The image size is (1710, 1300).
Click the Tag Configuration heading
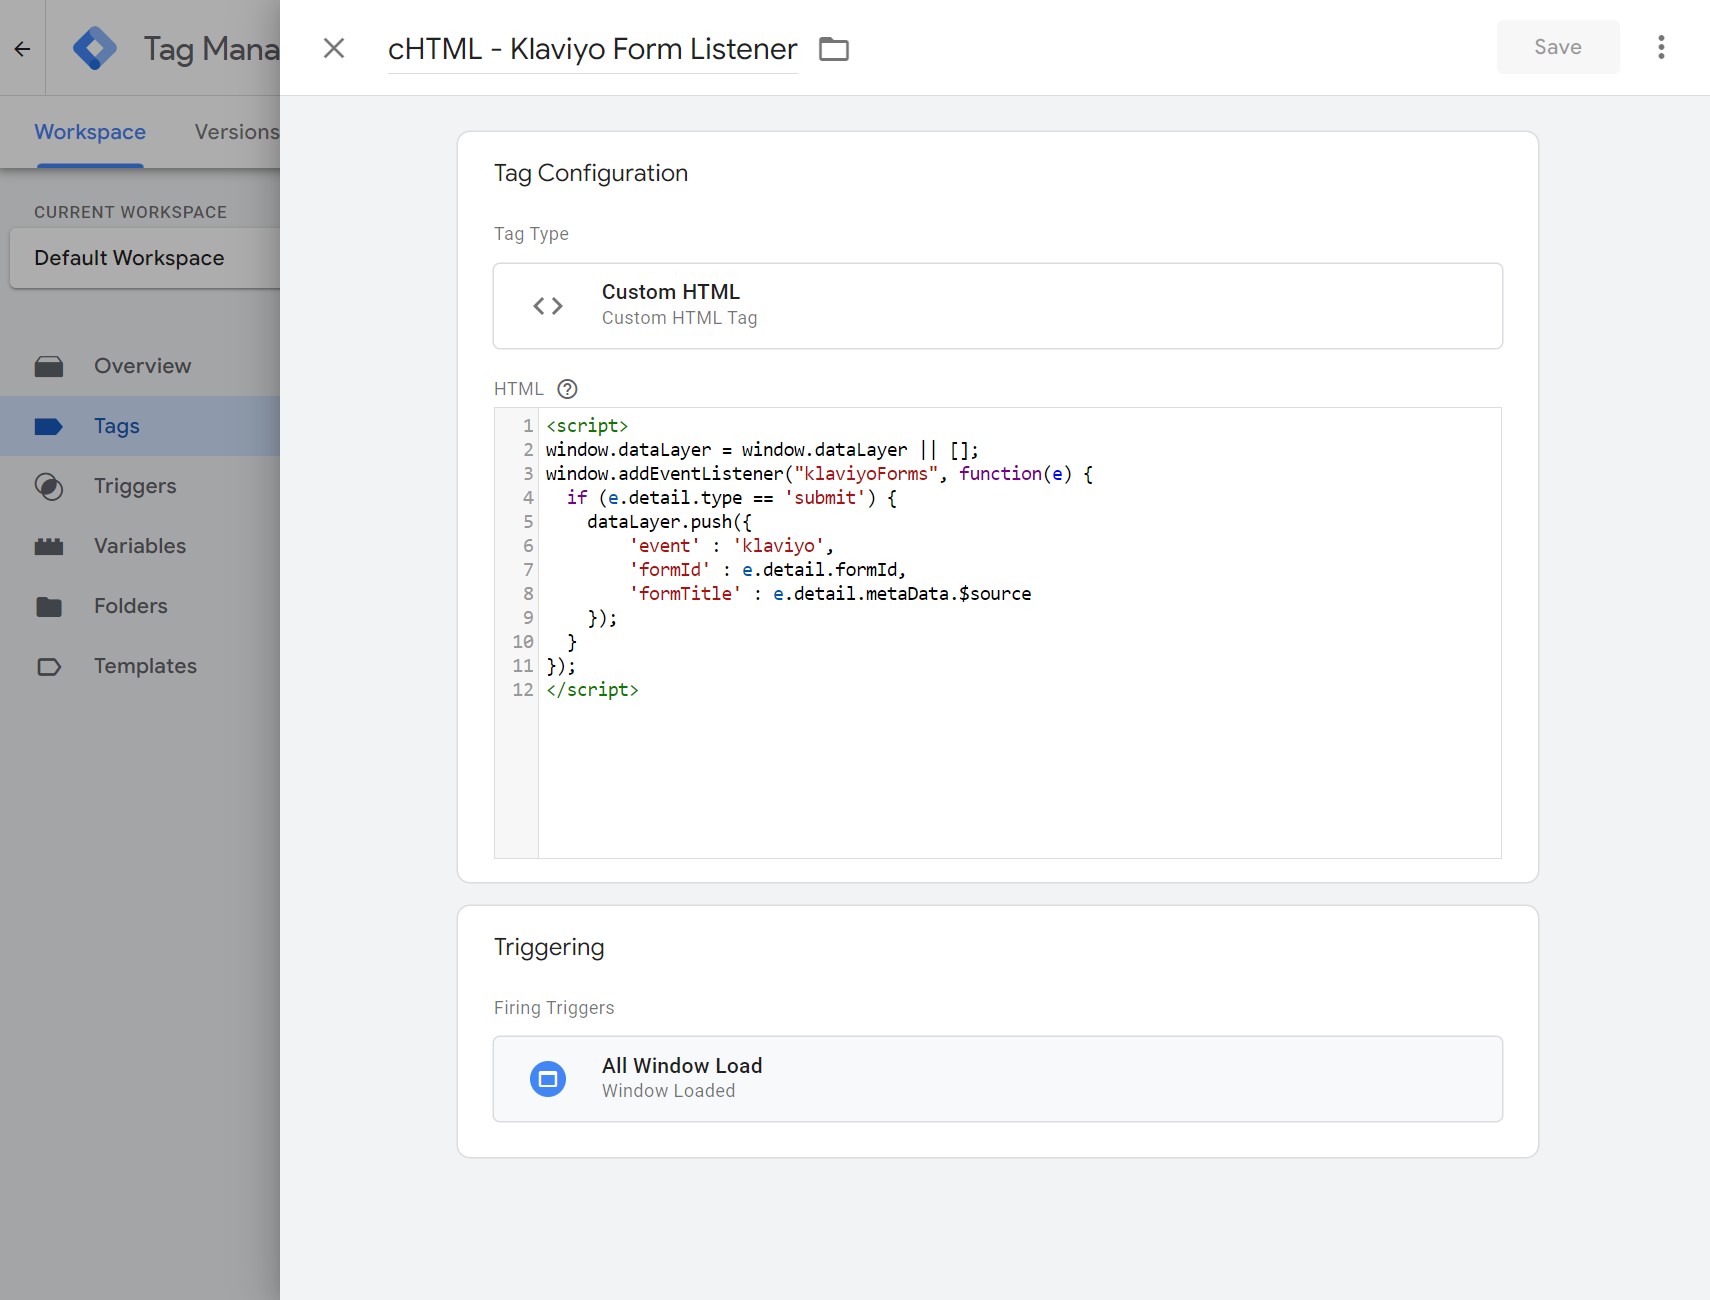(591, 173)
